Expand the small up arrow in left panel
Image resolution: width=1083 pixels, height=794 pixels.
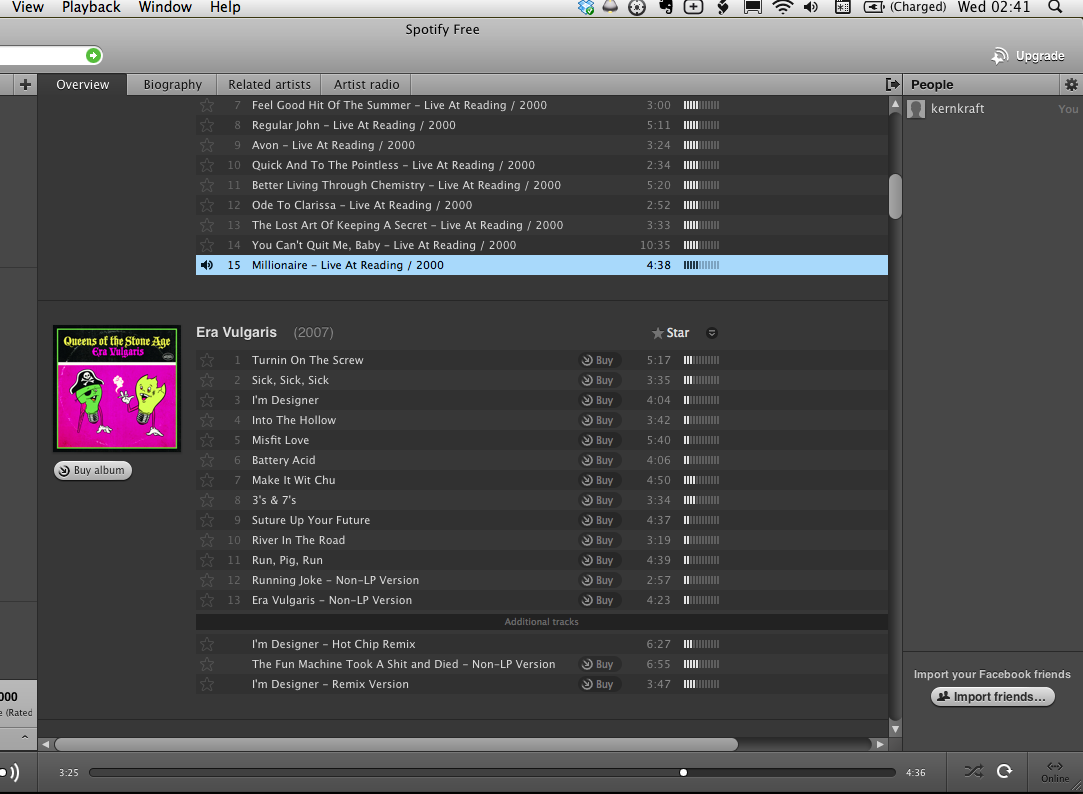coord(25,737)
